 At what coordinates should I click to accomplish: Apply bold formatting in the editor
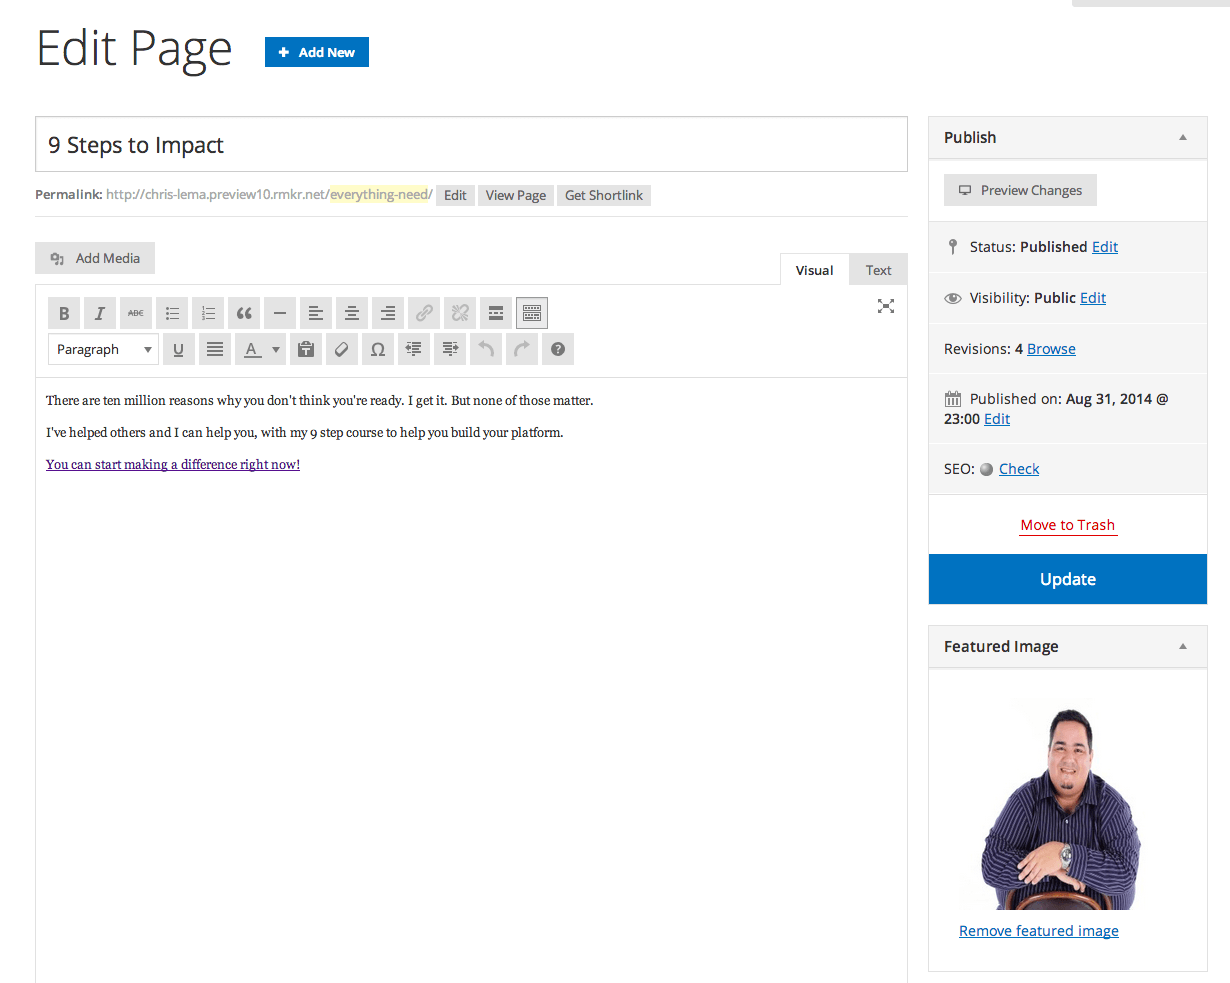[63, 312]
